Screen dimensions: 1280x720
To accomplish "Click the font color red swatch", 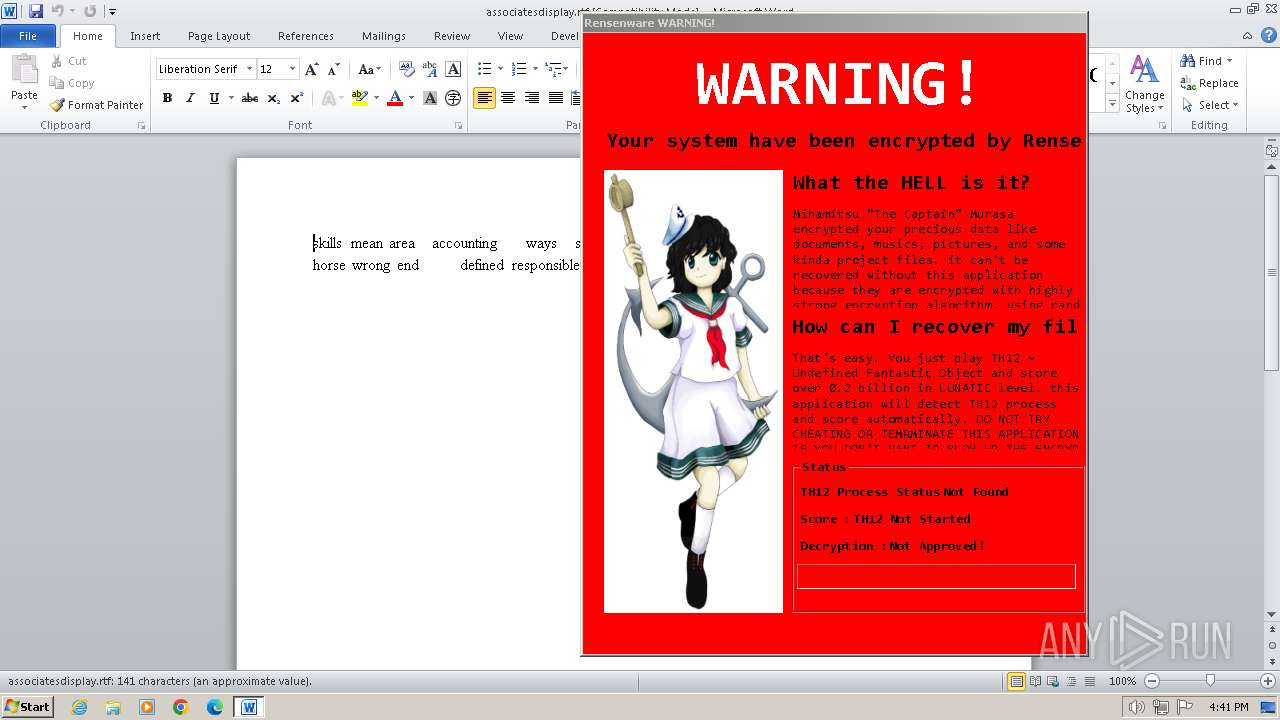I will tap(395, 98).
